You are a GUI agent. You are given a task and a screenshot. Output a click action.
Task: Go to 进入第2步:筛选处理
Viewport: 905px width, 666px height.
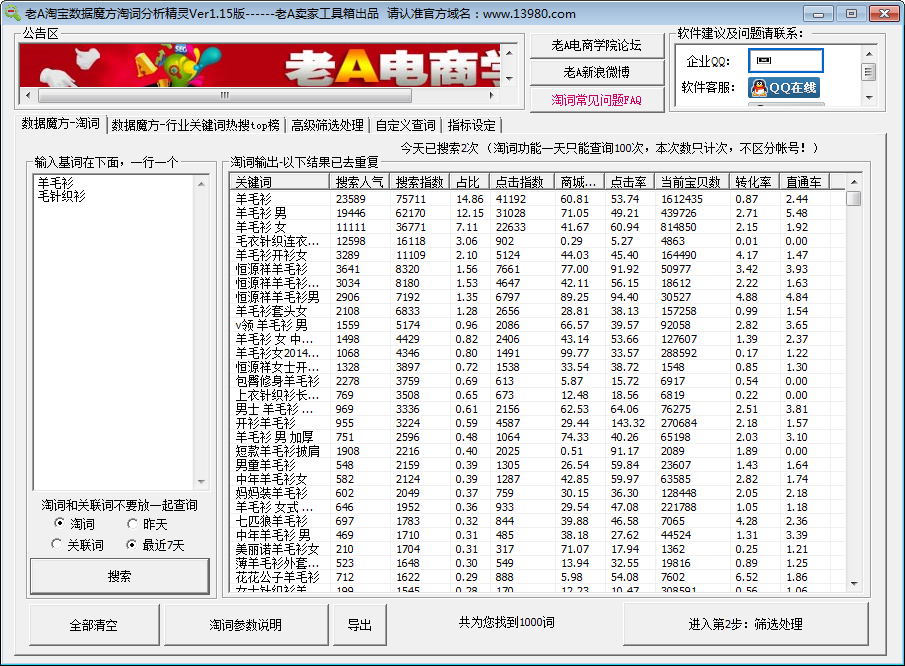tap(745, 624)
